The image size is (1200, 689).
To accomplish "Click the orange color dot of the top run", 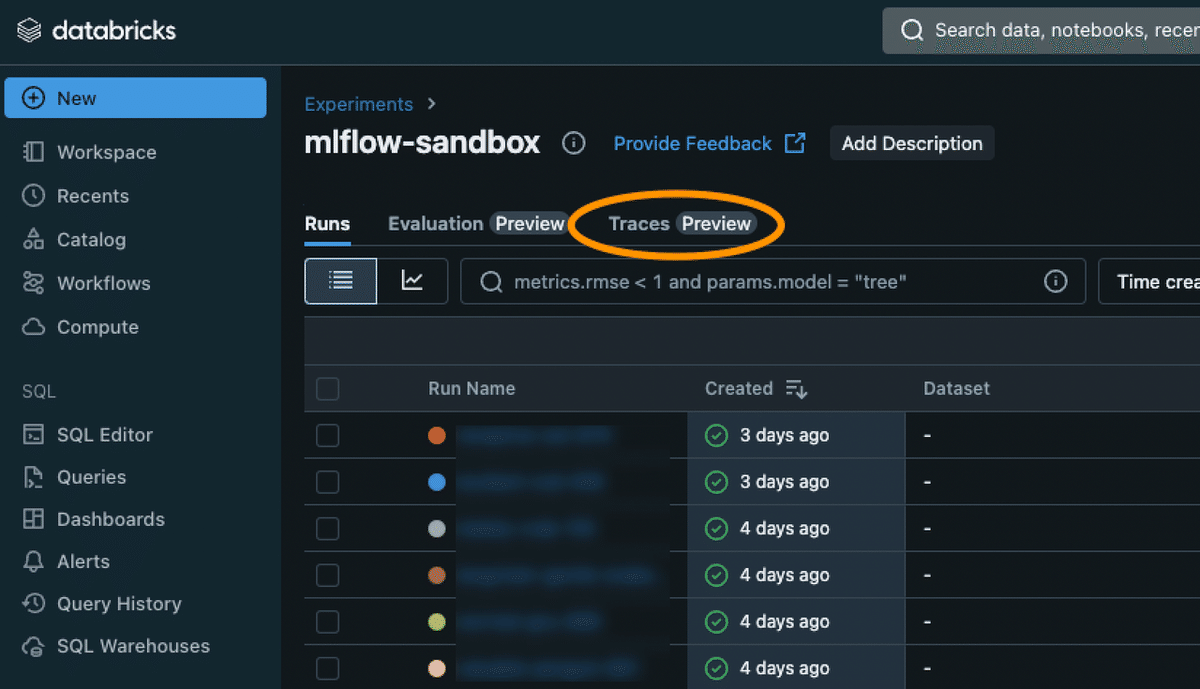I will coord(437,435).
